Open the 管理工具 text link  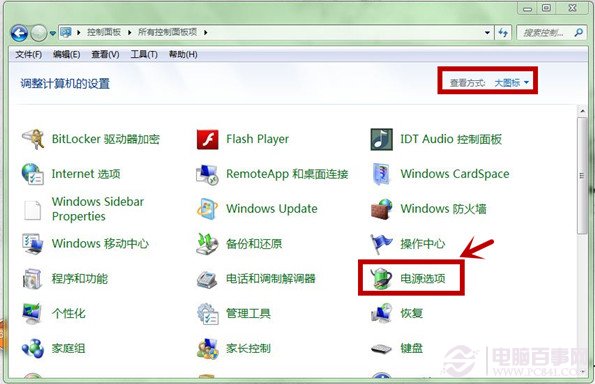pos(249,313)
